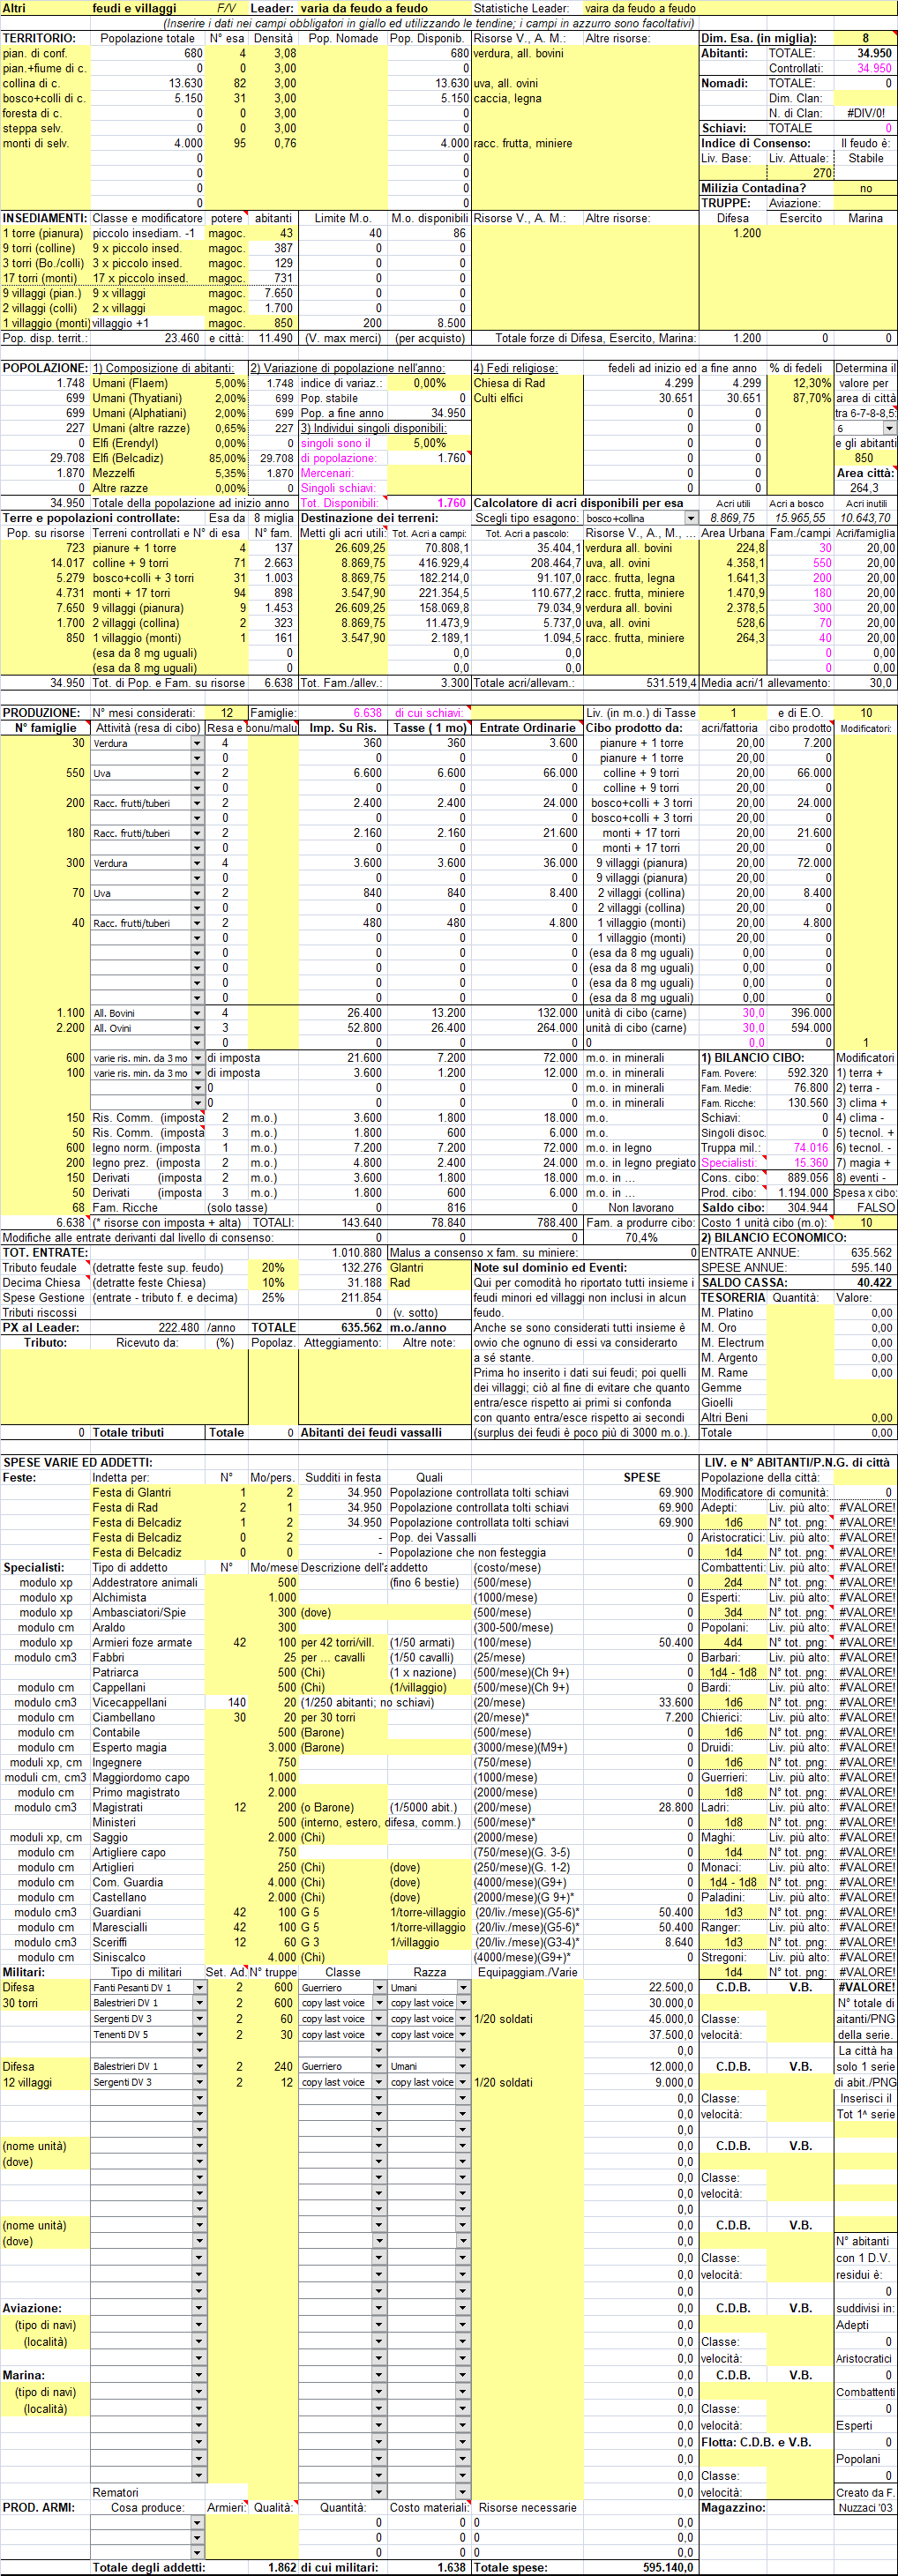This screenshot has width=898, height=2576.
Task: Select the 'Chiesa di Rad' religion cell
Action: pos(527,383)
